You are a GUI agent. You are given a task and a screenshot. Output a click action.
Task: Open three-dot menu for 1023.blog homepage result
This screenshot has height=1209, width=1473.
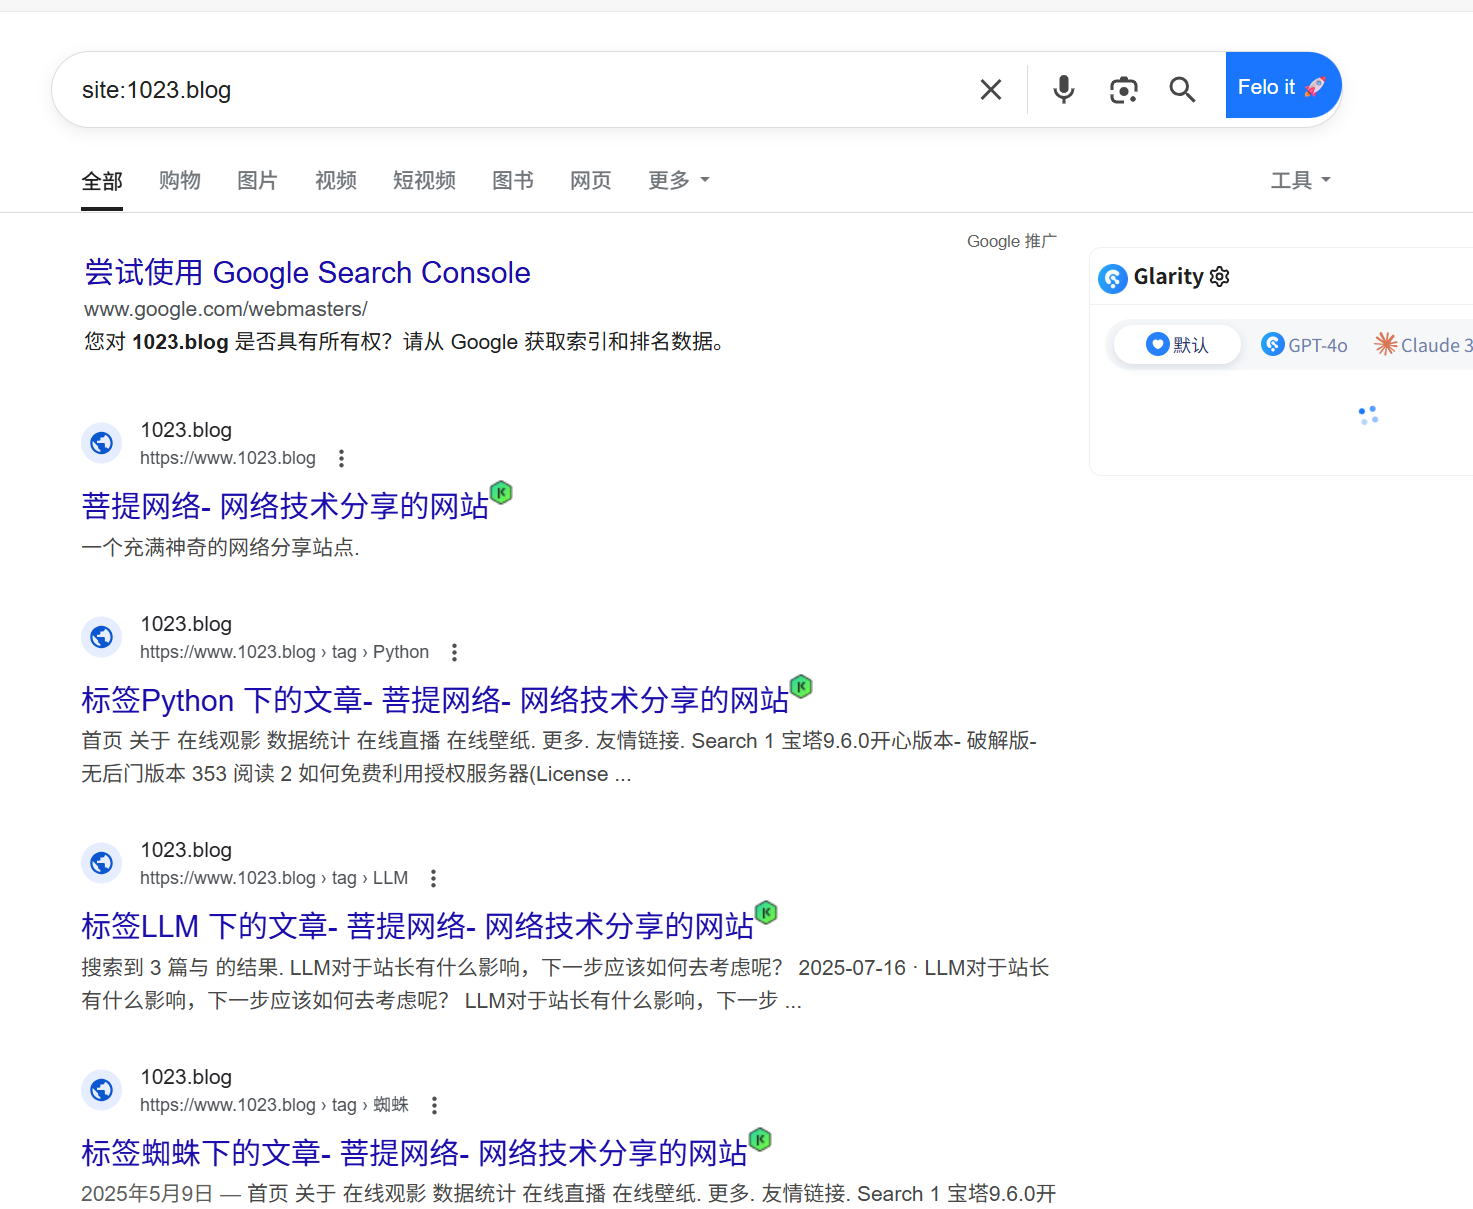341,459
